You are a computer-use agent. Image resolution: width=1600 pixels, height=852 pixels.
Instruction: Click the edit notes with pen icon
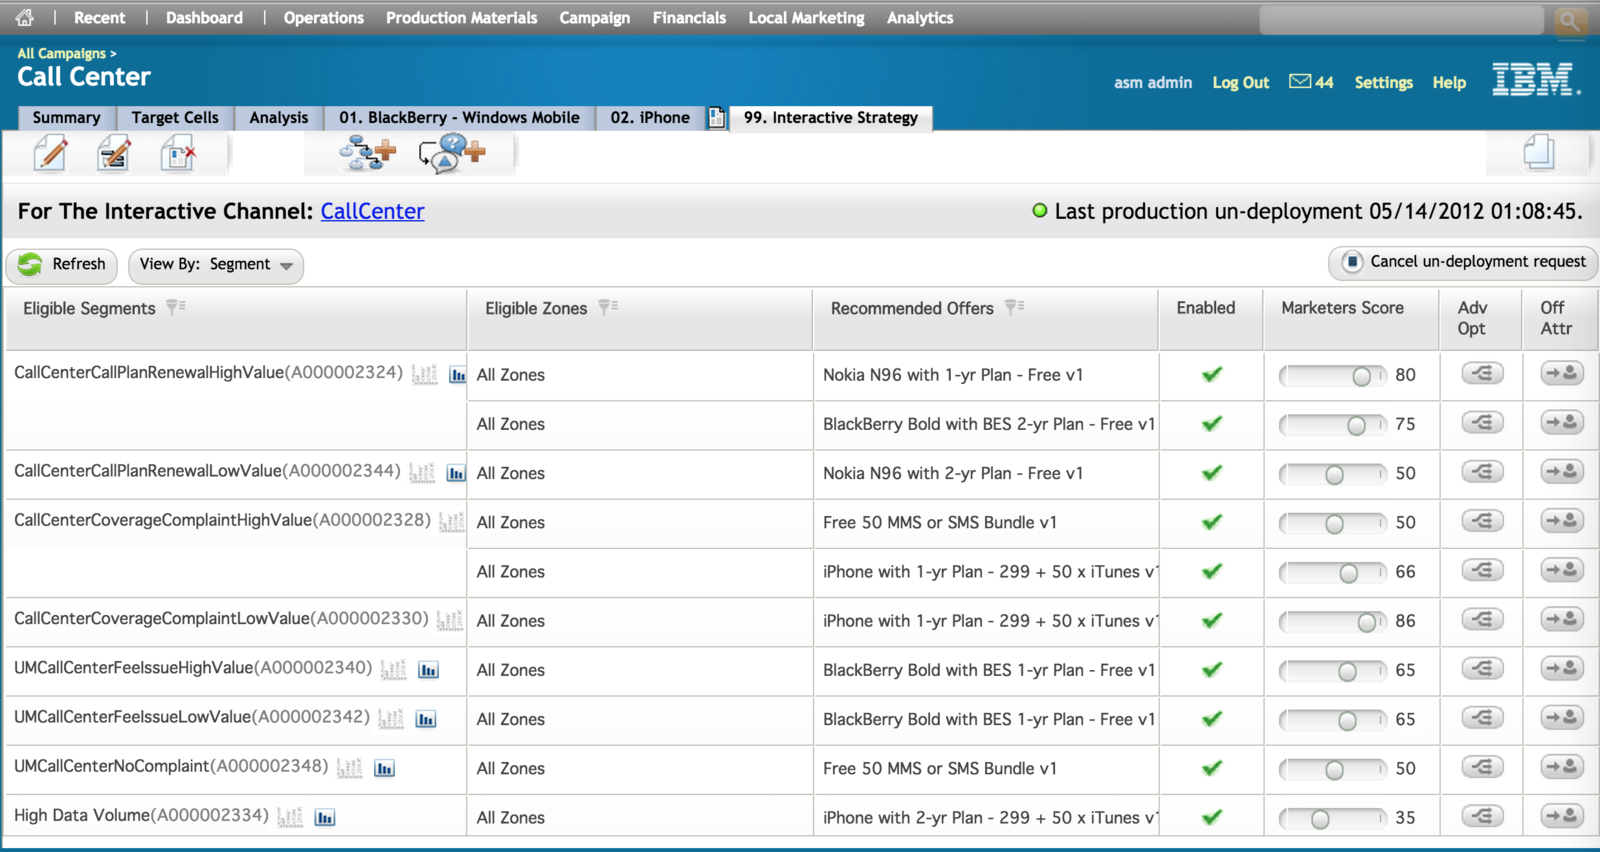click(114, 154)
